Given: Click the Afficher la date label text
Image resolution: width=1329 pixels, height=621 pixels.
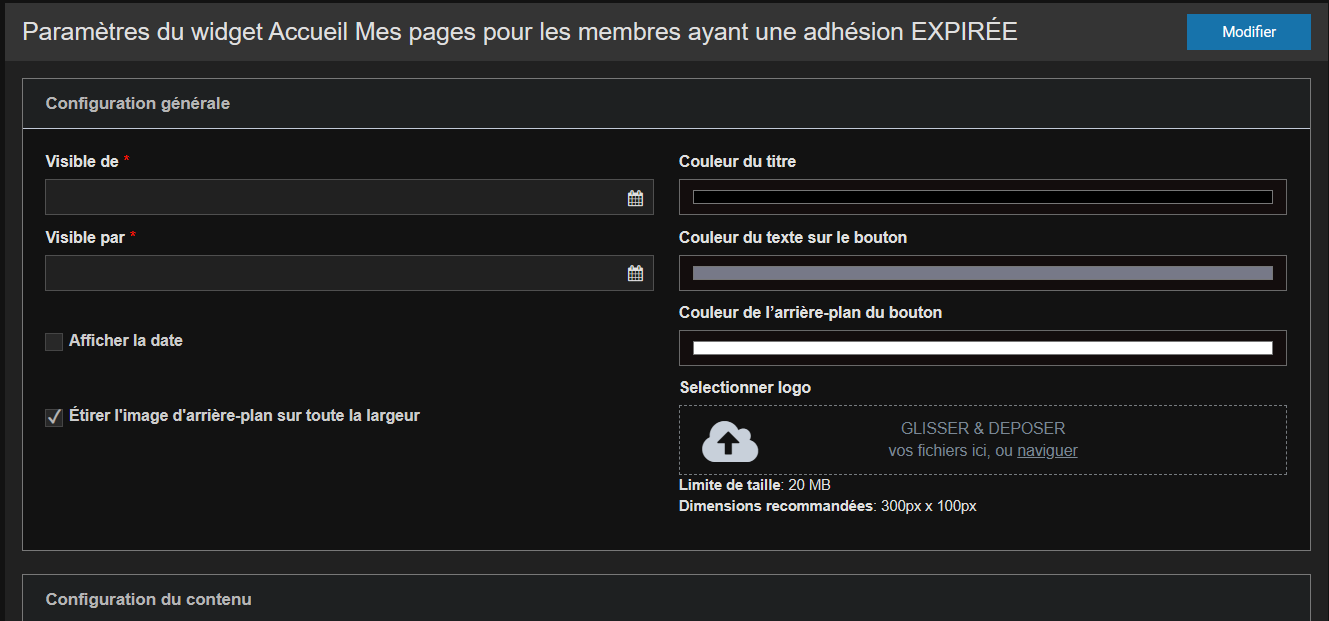Looking at the screenshot, I should 126,341.
